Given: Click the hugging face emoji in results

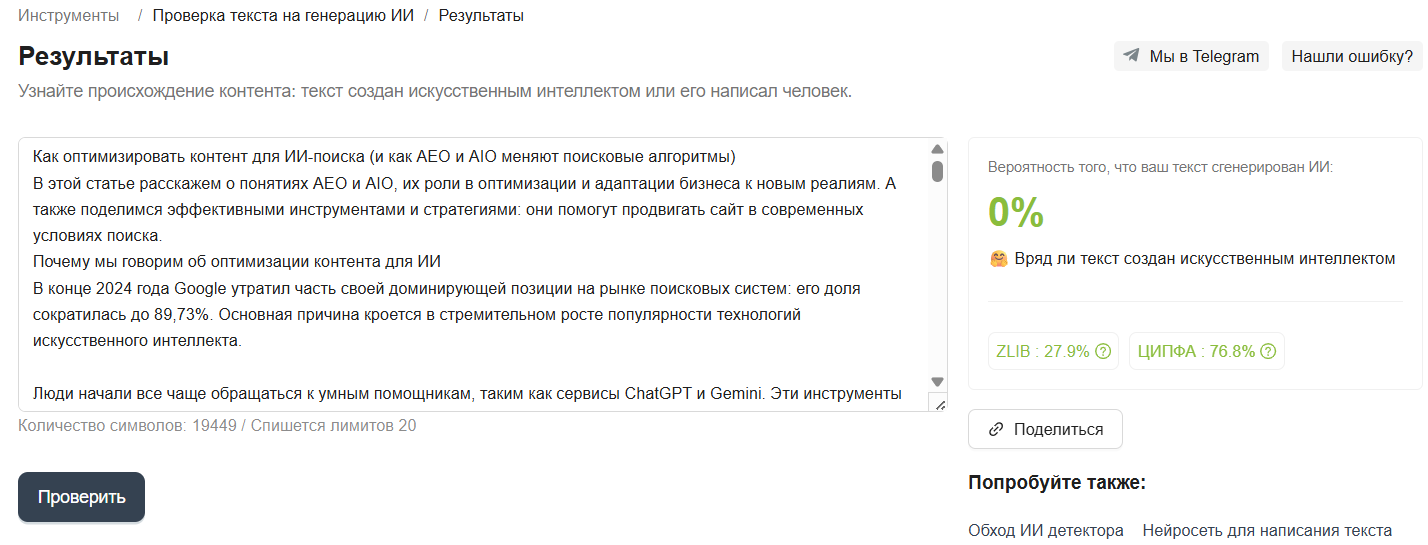Looking at the screenshot, I should coord(997,259).
